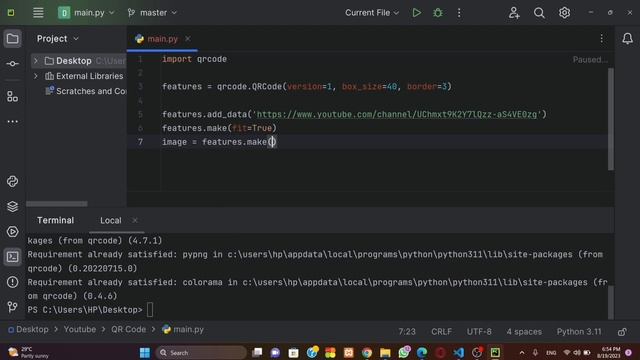Click gutter line number 7

coord(140,142)
